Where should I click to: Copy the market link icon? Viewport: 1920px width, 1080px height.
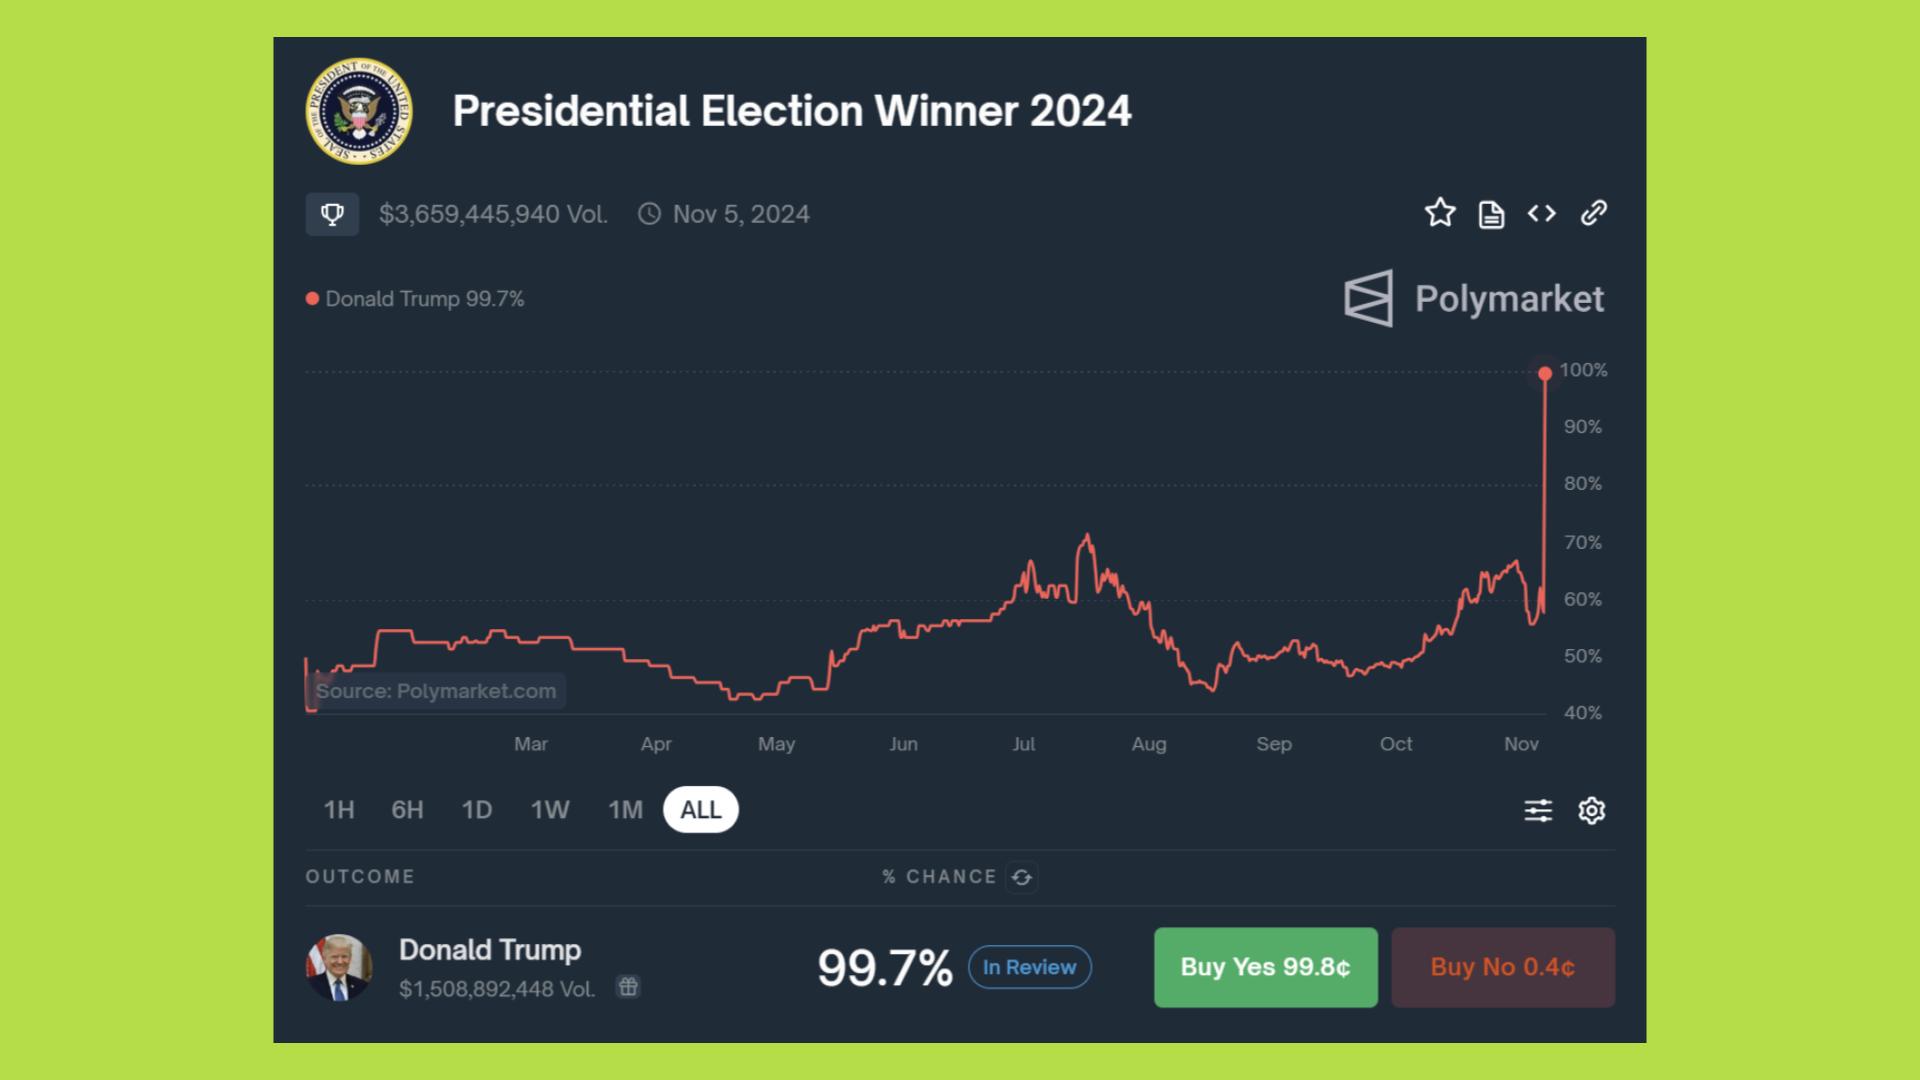[1594, 213]
